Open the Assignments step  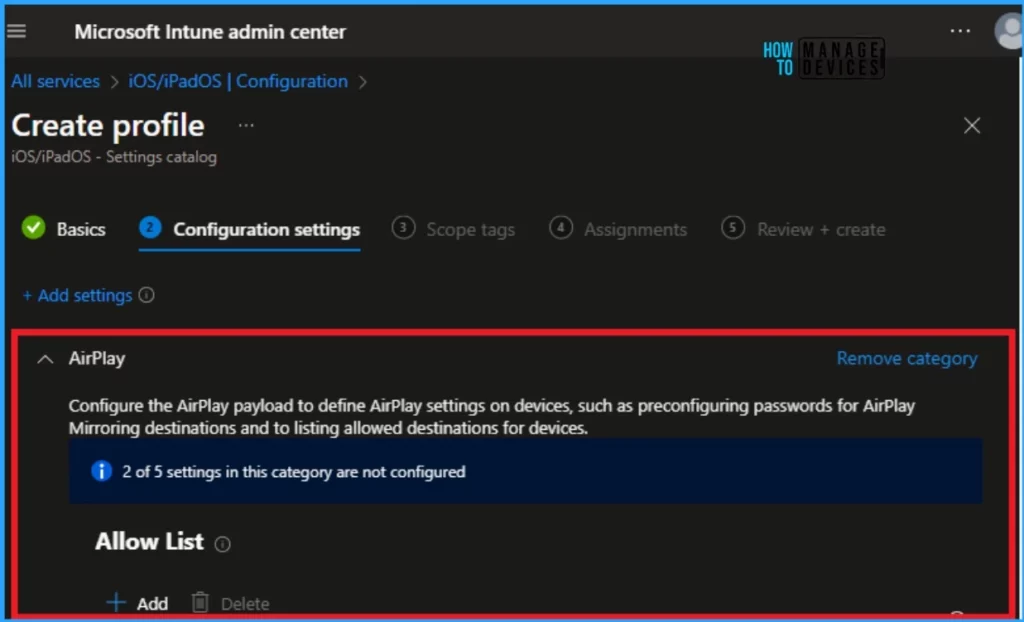tap(618, 229)
